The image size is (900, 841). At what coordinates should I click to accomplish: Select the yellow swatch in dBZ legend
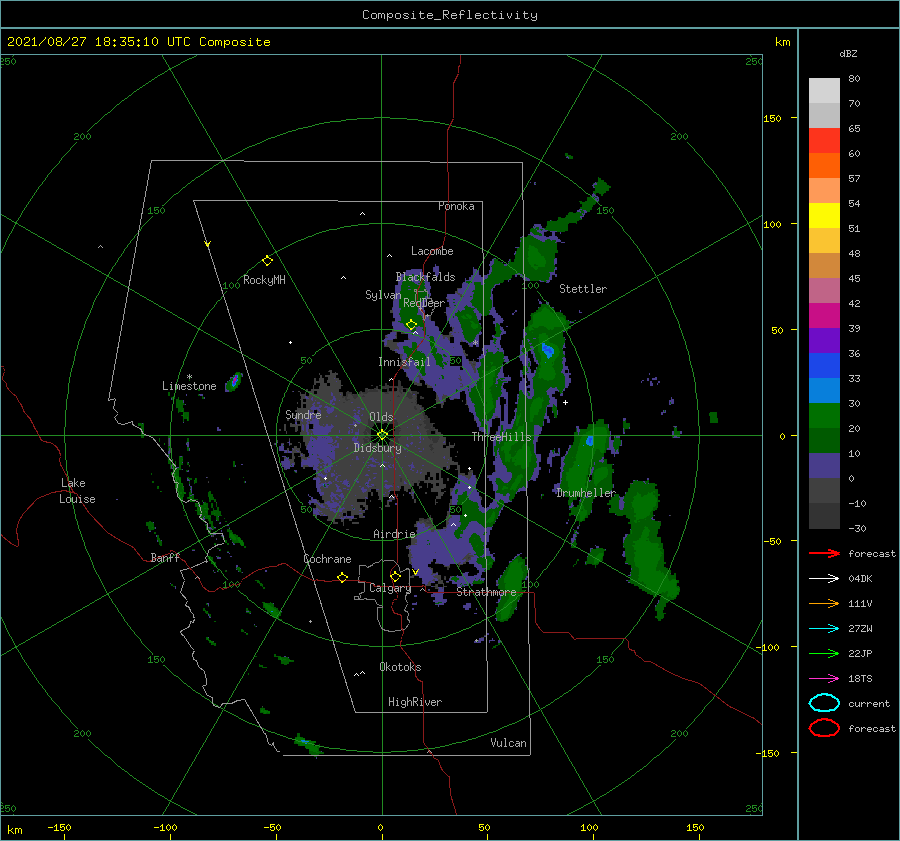pyautogui.click(x=824, y=215)
